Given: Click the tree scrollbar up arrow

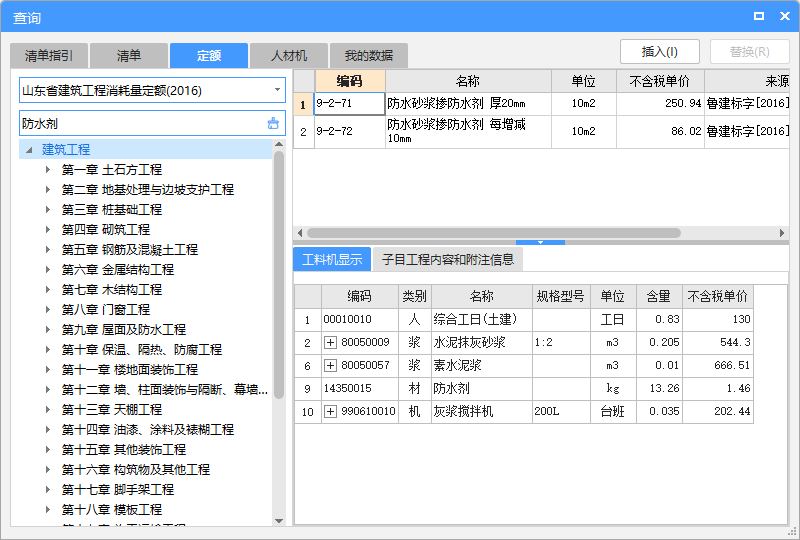Looking at the screenshot, I should tap(279, 144).
